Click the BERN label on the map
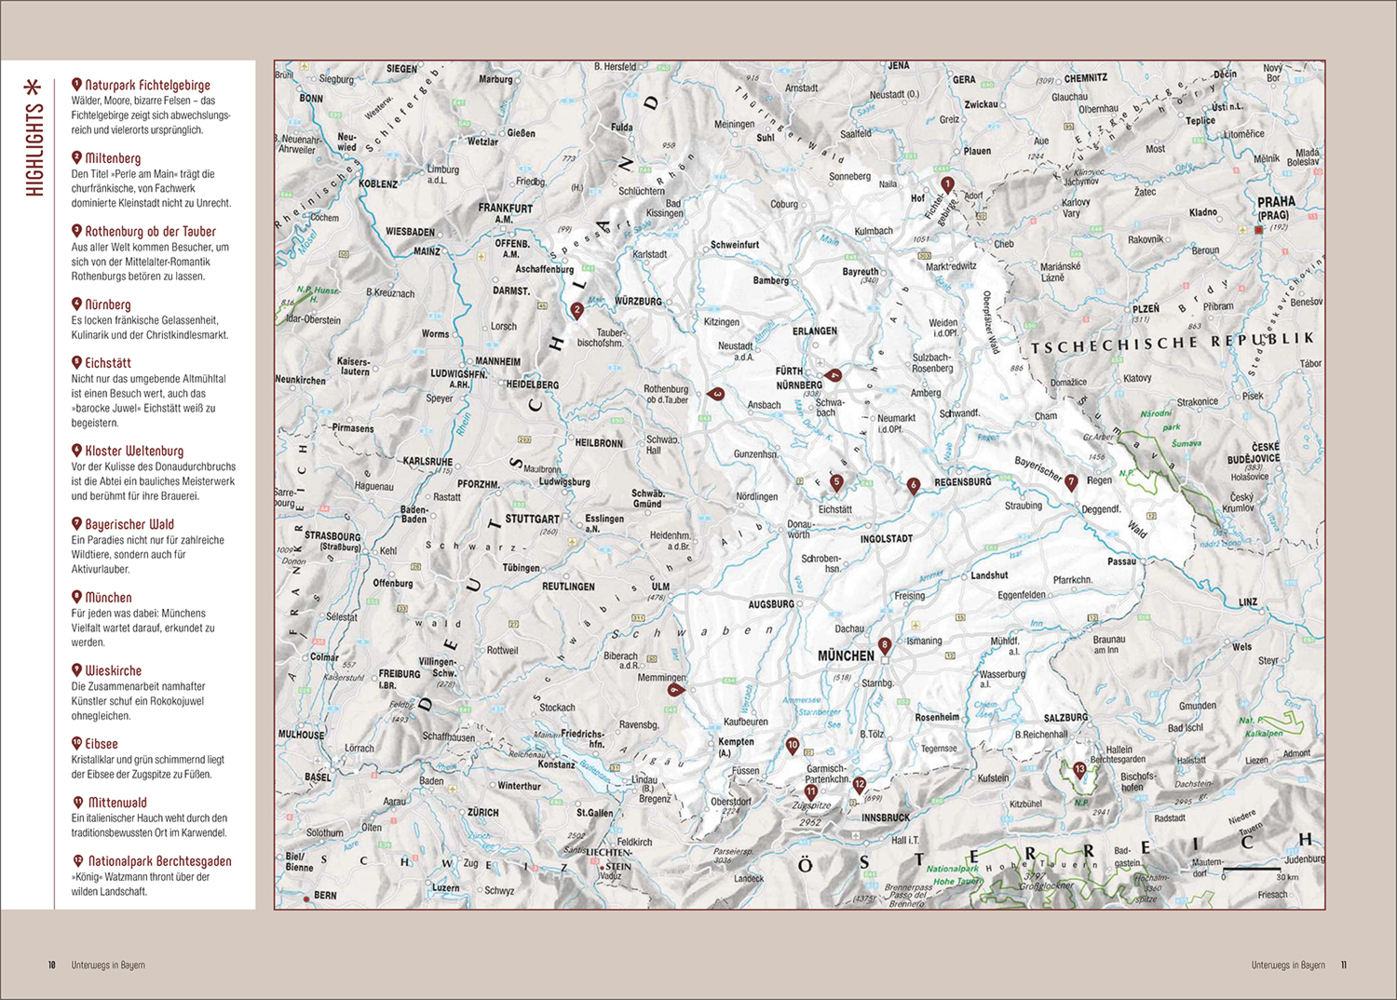Image resolution: width=1397 pixels, height=1000 pixels. (325, 895)
